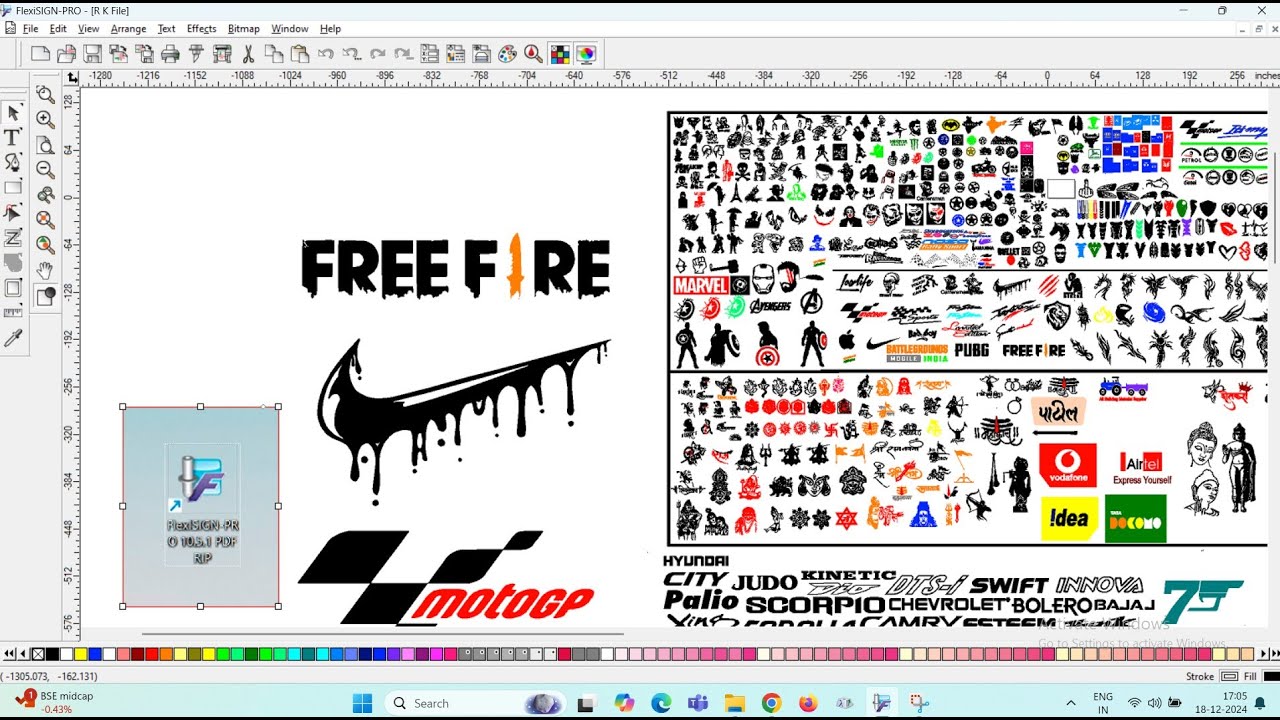Show hidden system tray icons chevron
The height and width of the screenshot is (720, 1280).
coord(1071,703)
